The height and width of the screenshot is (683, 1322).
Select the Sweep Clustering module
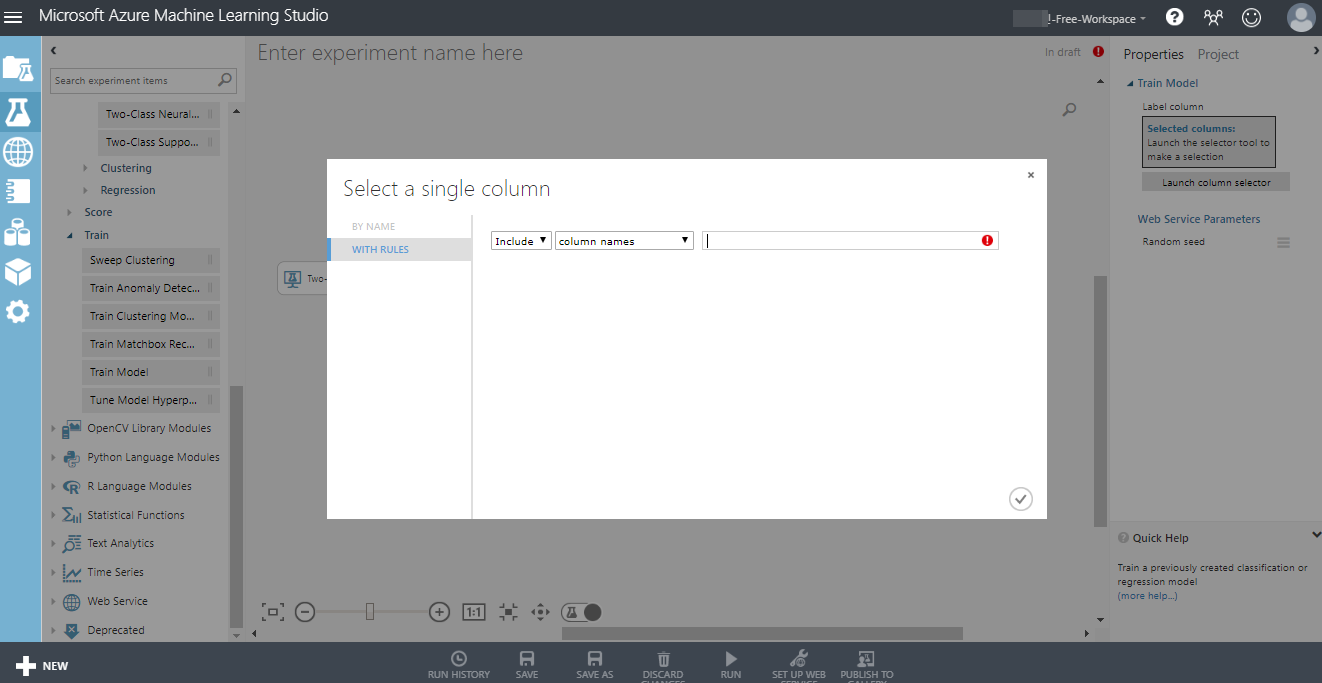pyautogui.click(x=151, y=260)
